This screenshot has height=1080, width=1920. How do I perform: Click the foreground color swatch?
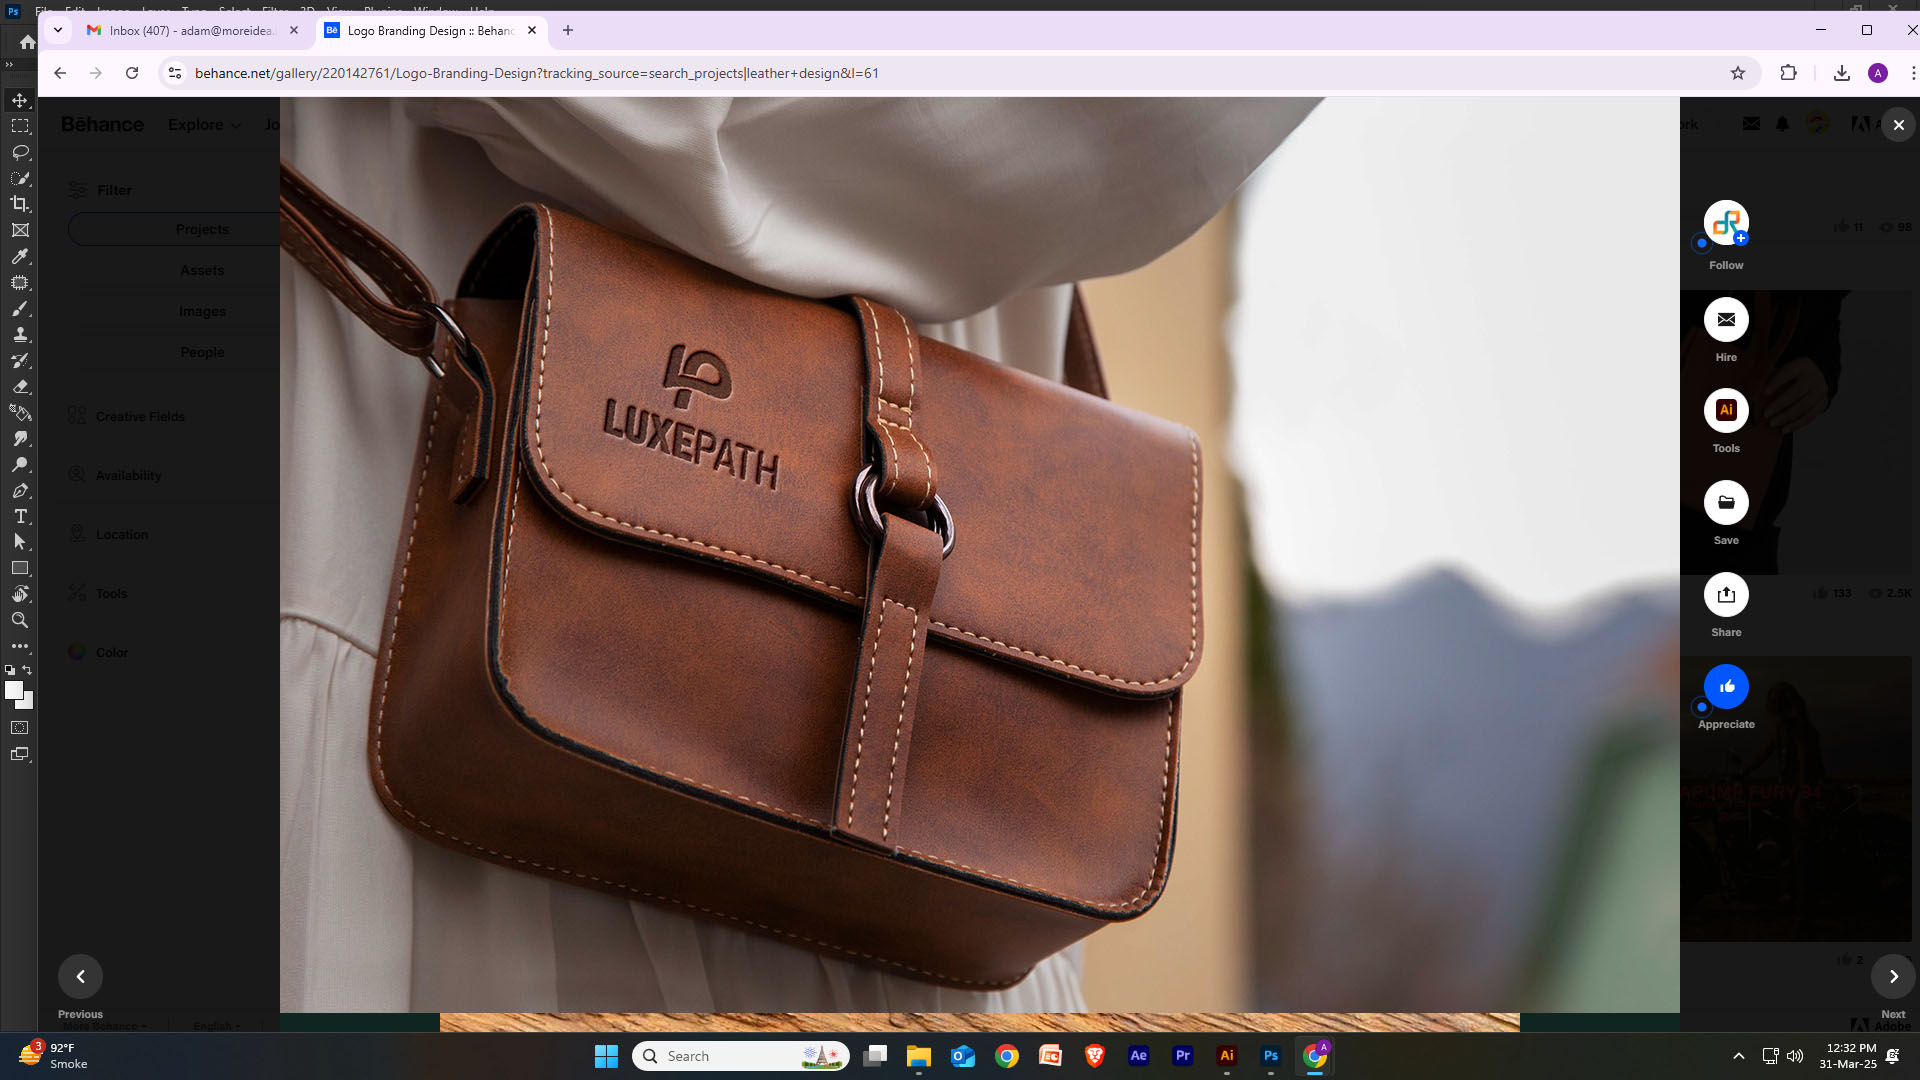click(13, 690)
